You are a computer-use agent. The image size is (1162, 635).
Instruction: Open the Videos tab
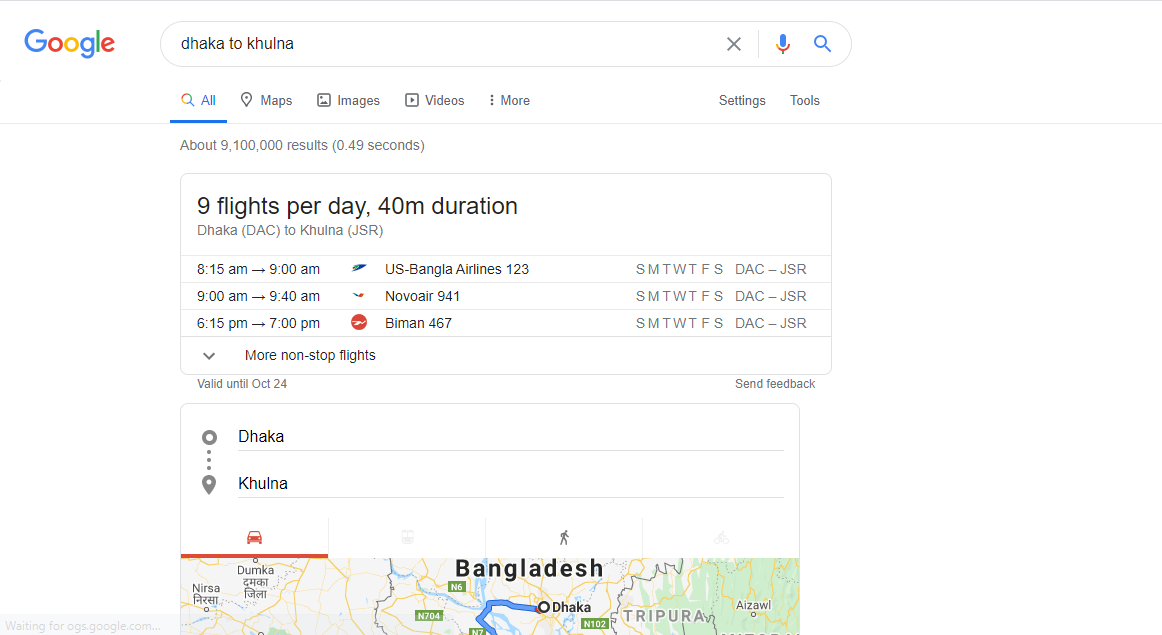(434, 100)
